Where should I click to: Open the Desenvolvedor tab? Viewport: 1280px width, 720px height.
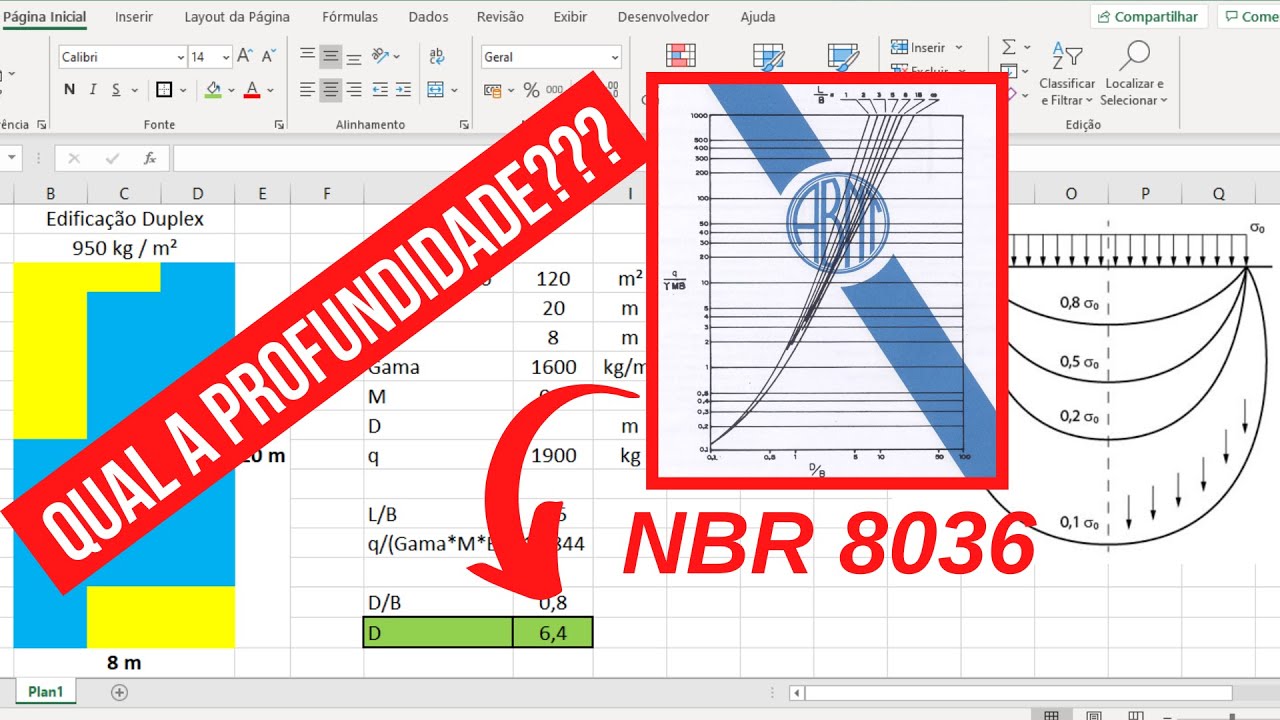(663, 17)
